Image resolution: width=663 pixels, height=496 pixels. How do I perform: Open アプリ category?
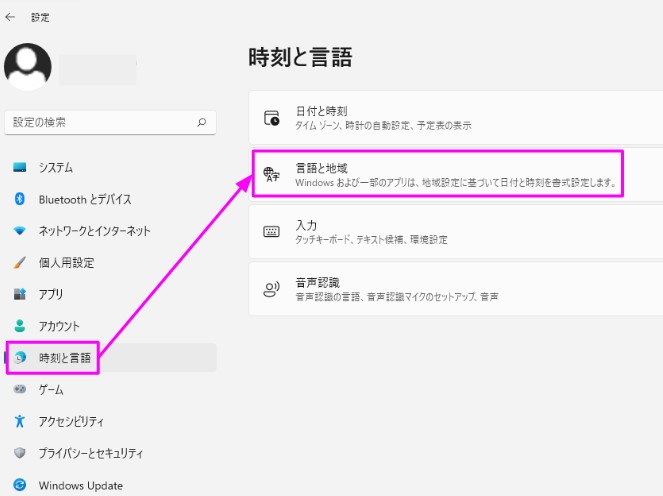point(51,294)
